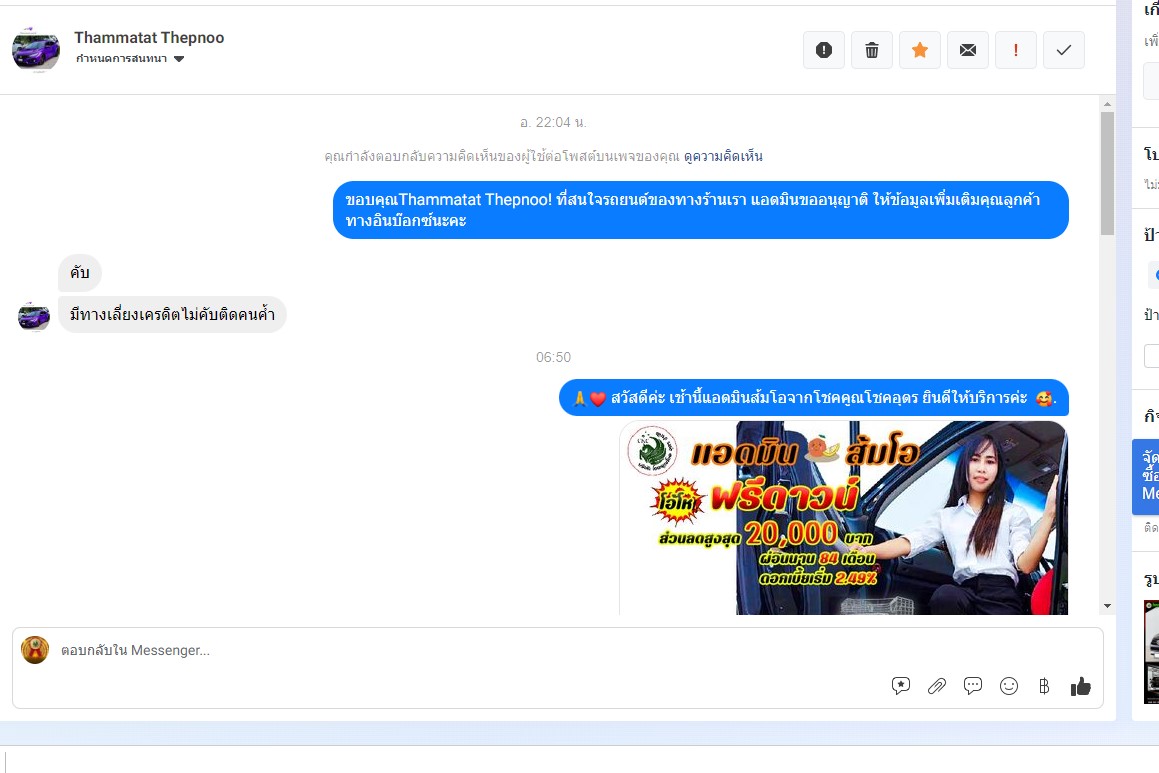Flag conversation with red exclamation icon
This screenshot has height=773, width=1159.
[1016, 50]
